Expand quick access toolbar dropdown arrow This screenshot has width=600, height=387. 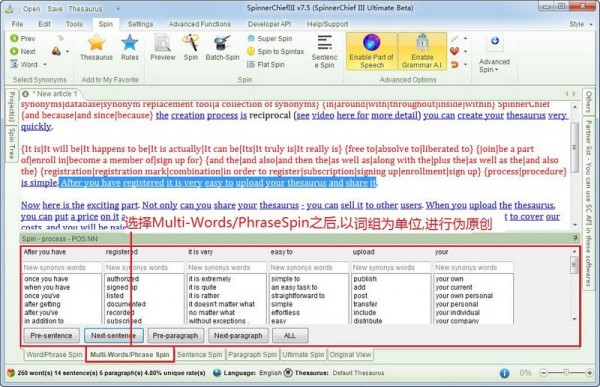pyautogui.click(x=118, y=8)
